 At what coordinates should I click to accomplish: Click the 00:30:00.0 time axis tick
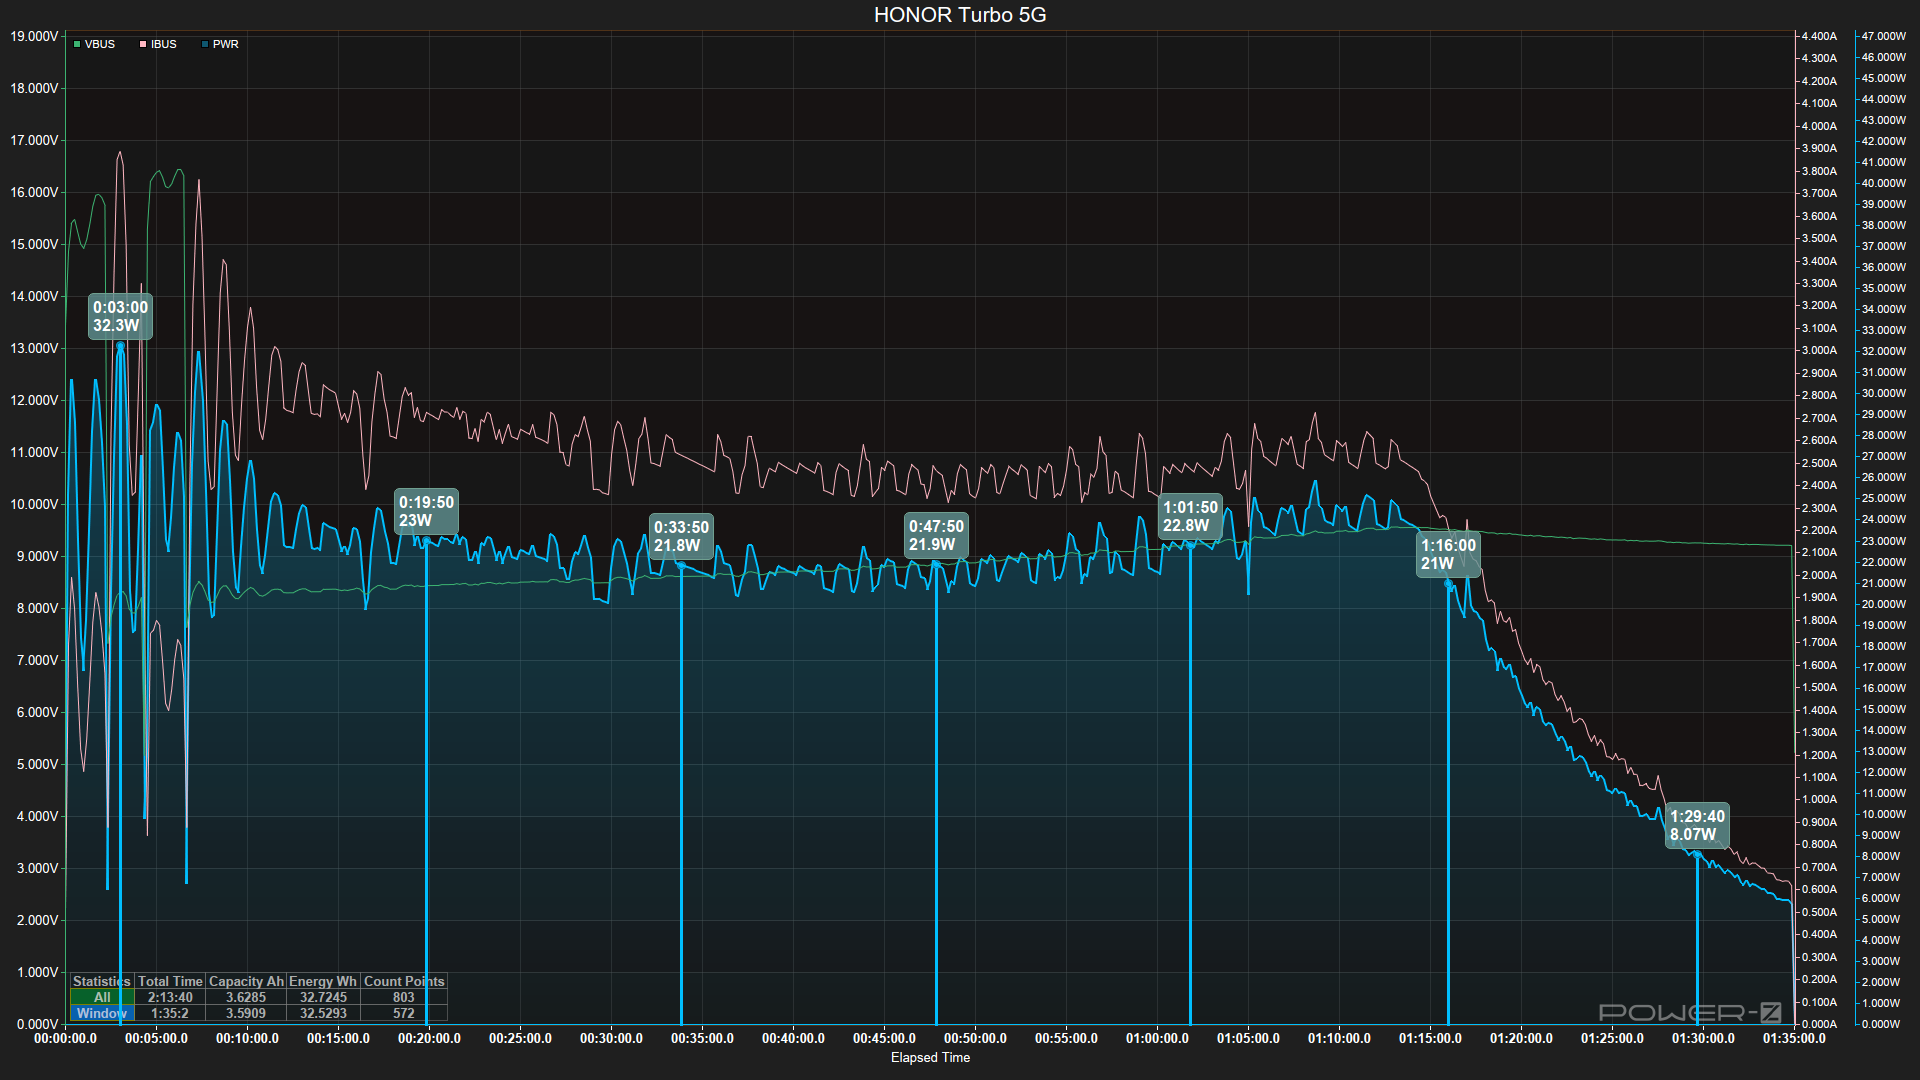(611, 1038)
